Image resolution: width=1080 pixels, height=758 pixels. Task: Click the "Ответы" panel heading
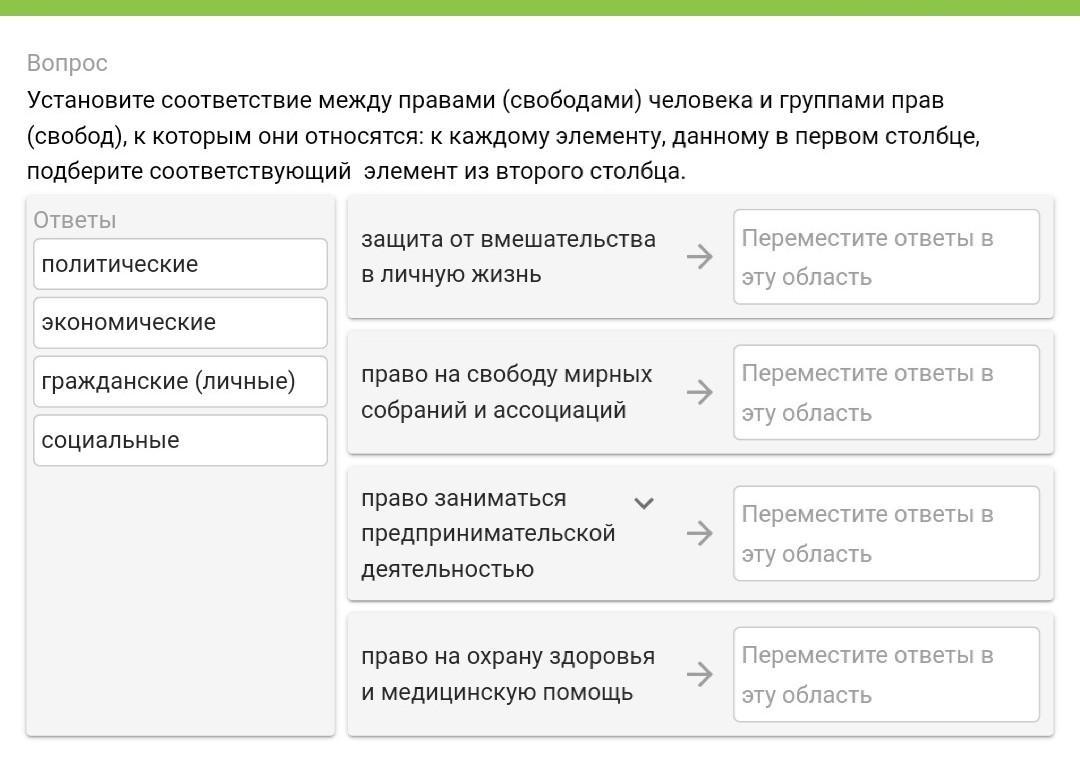coord(75,220)
